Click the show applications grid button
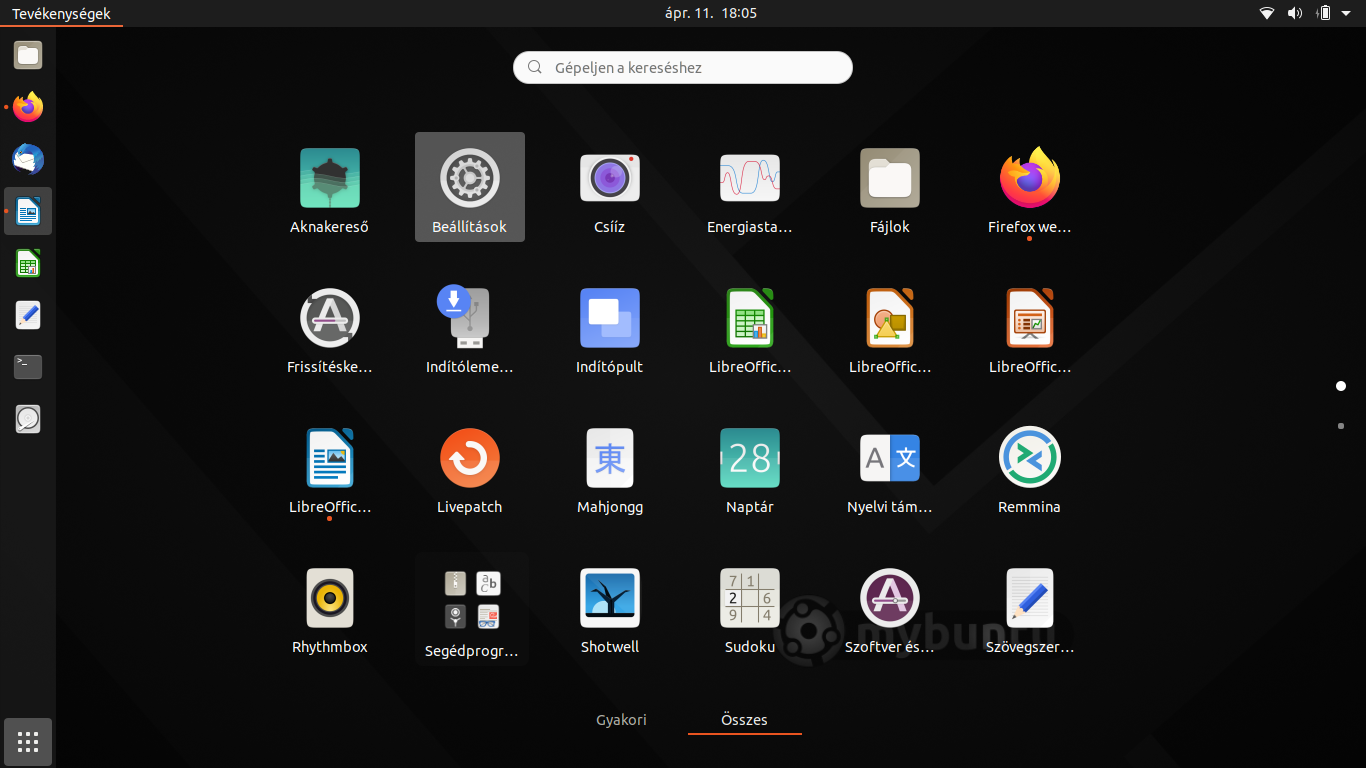 28,742
